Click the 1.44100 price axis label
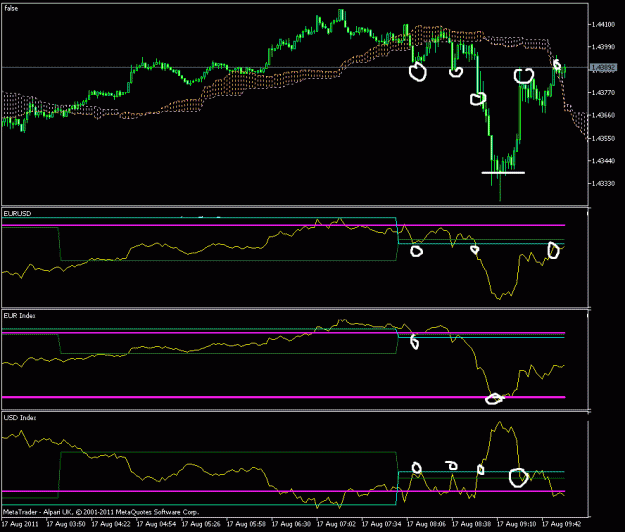Screen dimensions: 625x532 coord(603,25)
